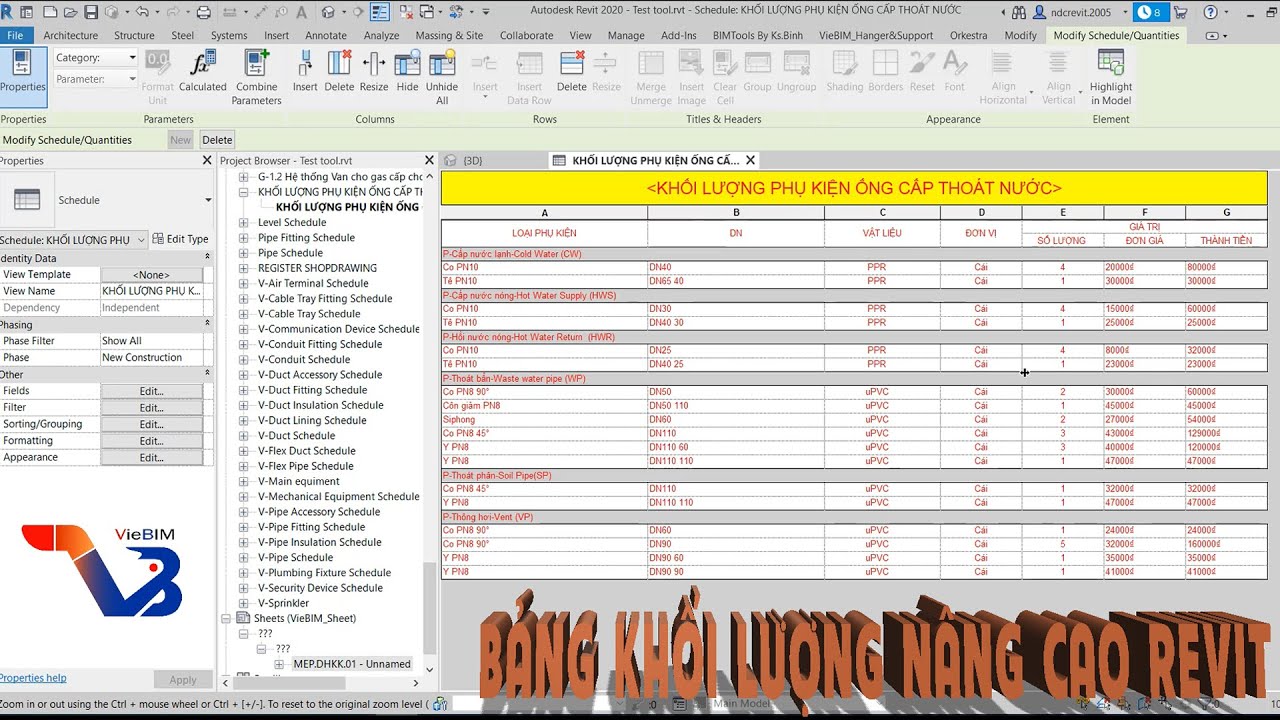The width and height of the screenshot is (1280, 720).
Task: Expand the Level Schedule node
Action: (243, 223)
